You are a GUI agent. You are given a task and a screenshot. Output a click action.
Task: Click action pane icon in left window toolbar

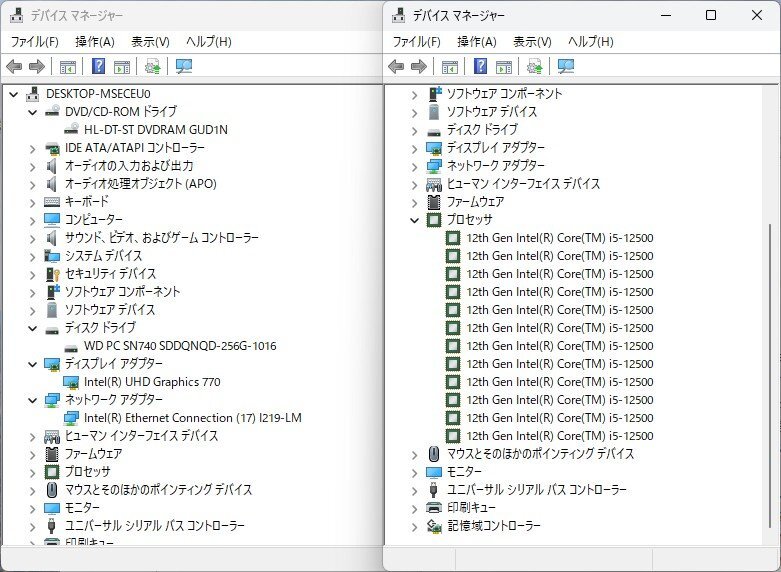[x=122, y=66]
